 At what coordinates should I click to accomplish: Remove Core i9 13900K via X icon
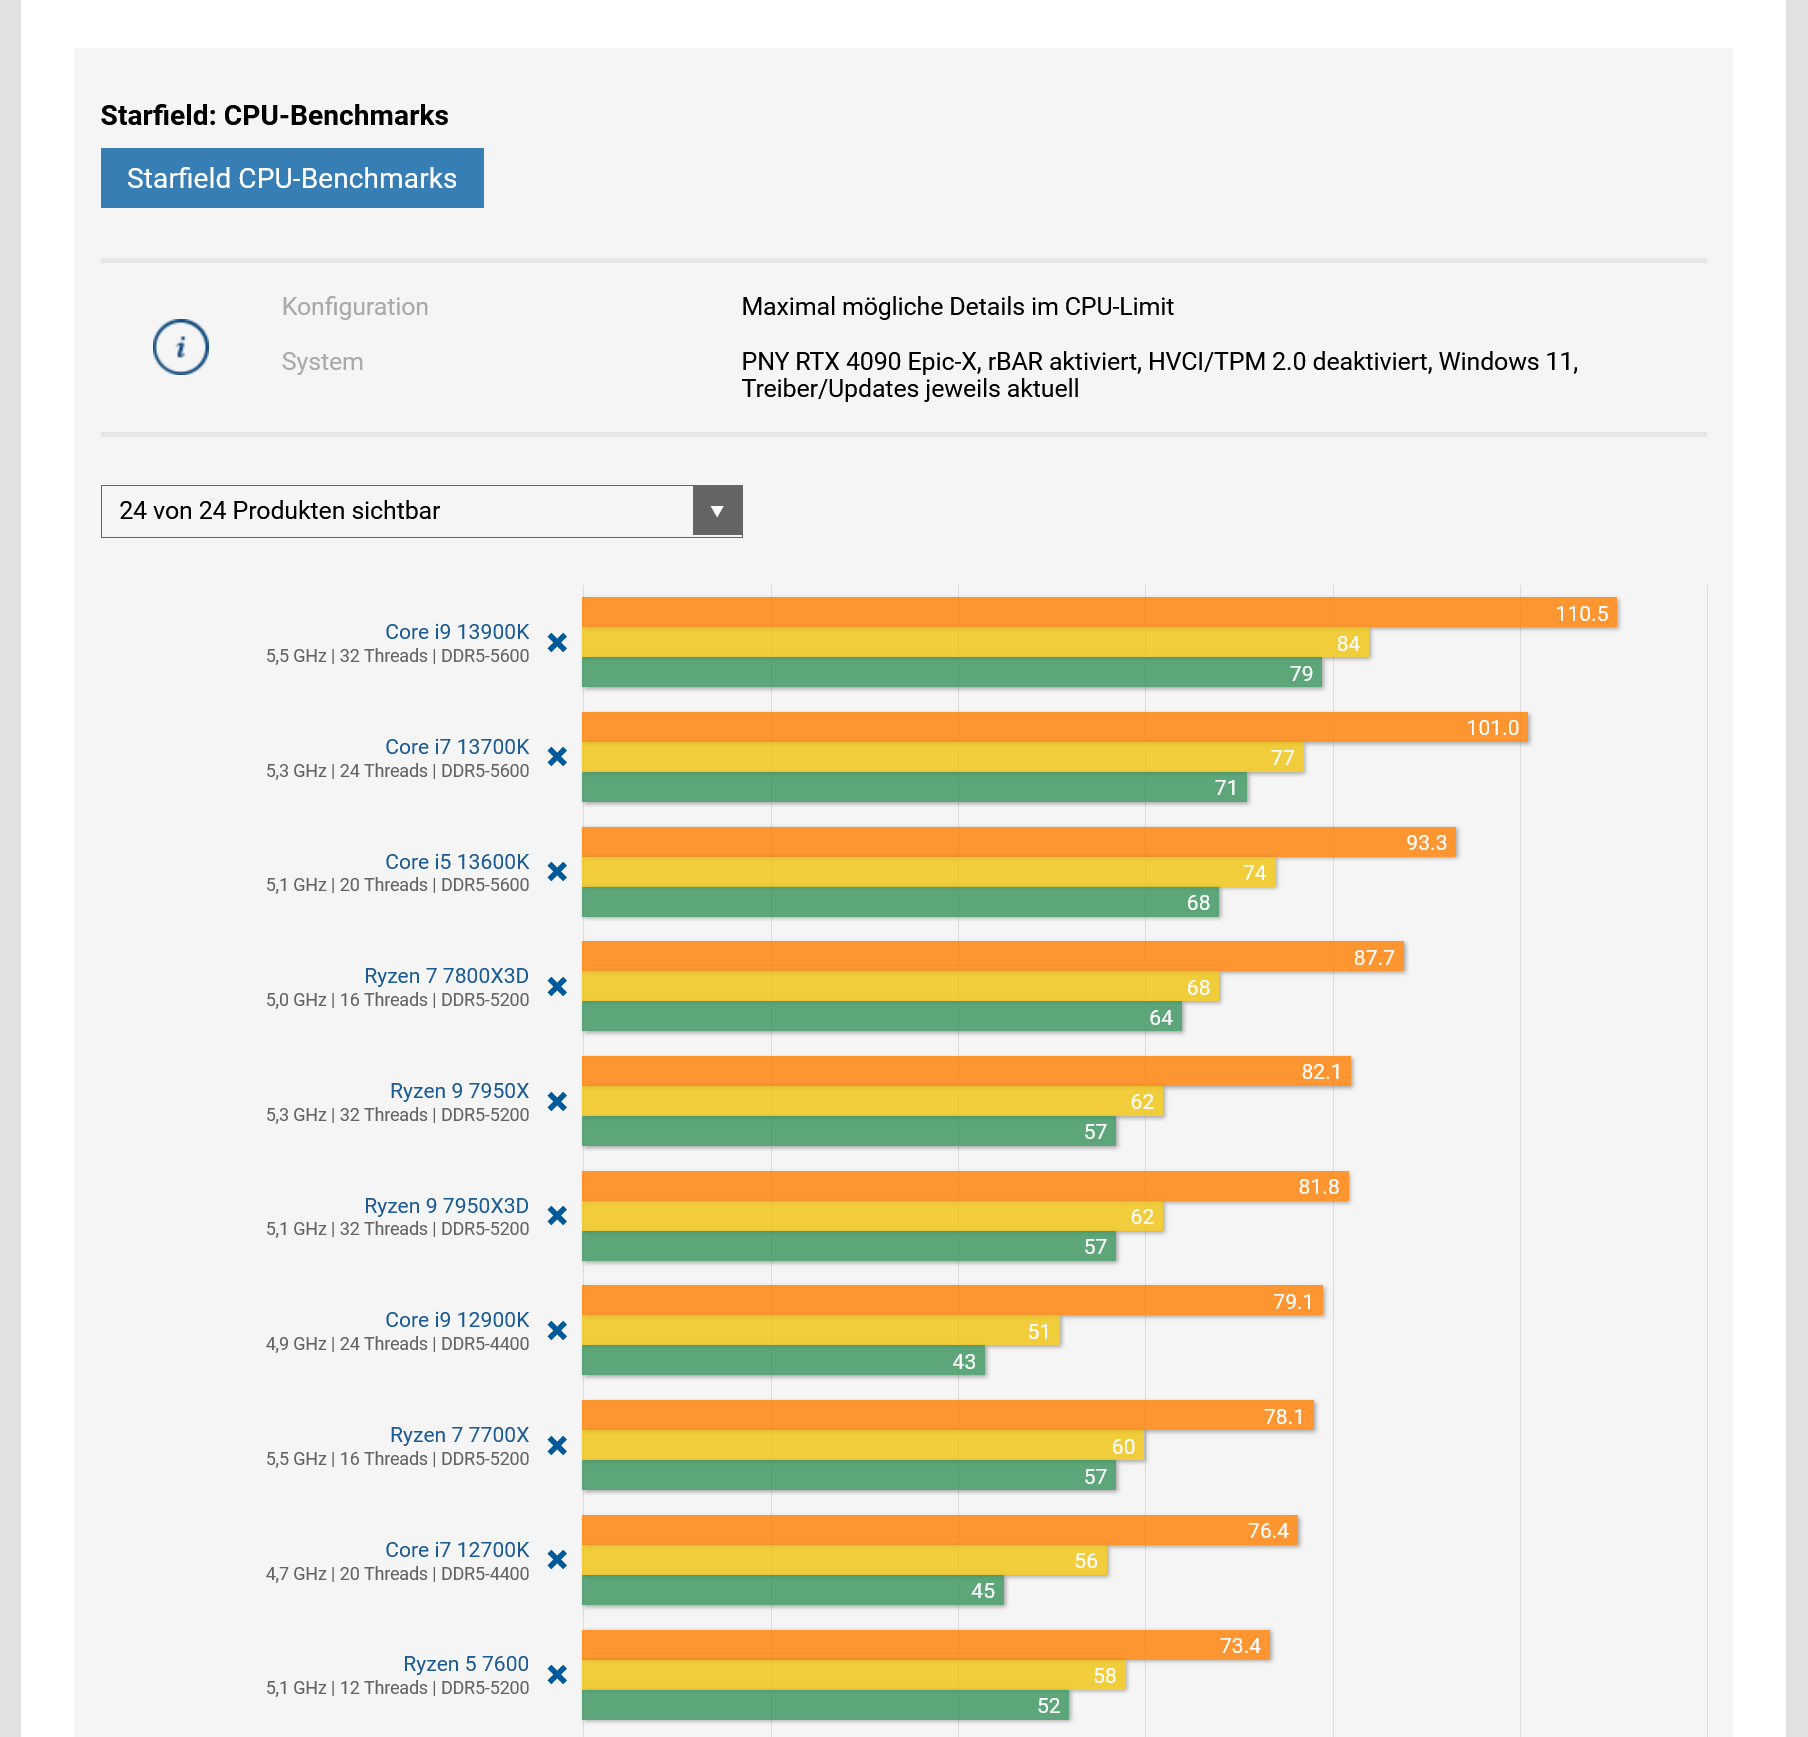558,643
